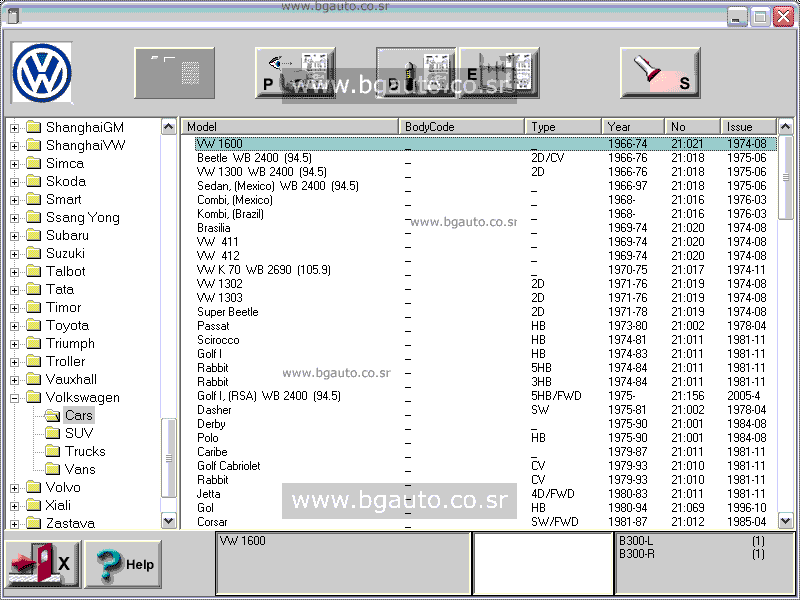800x600 pixels.
Task: Click the 'B300-L' entry in bottom panel
Action: pyautogui.click(x=636, y=541)
